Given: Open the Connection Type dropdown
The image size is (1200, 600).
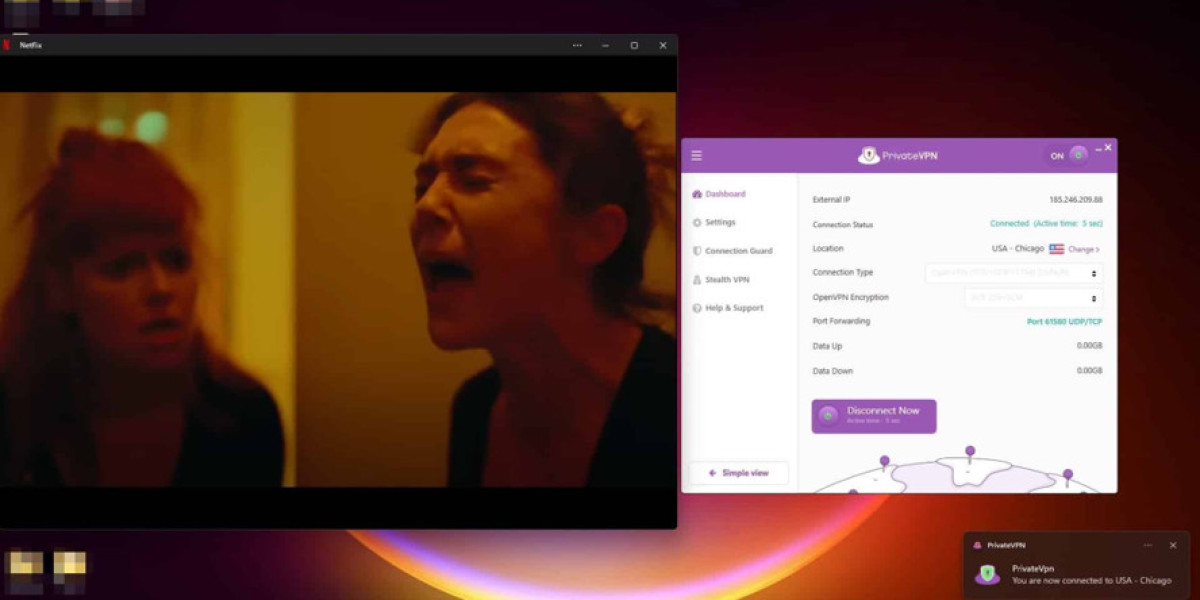Looking at the screenshot, I should [x=1013, y=273].
